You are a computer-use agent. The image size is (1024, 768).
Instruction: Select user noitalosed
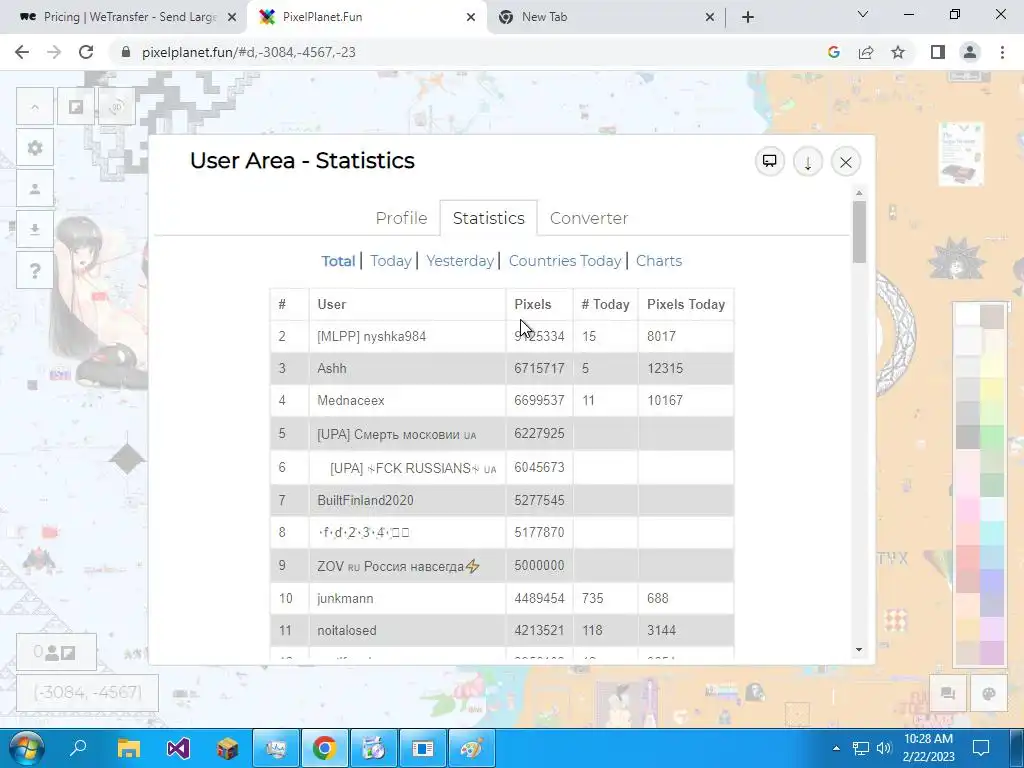coord(347,630)
